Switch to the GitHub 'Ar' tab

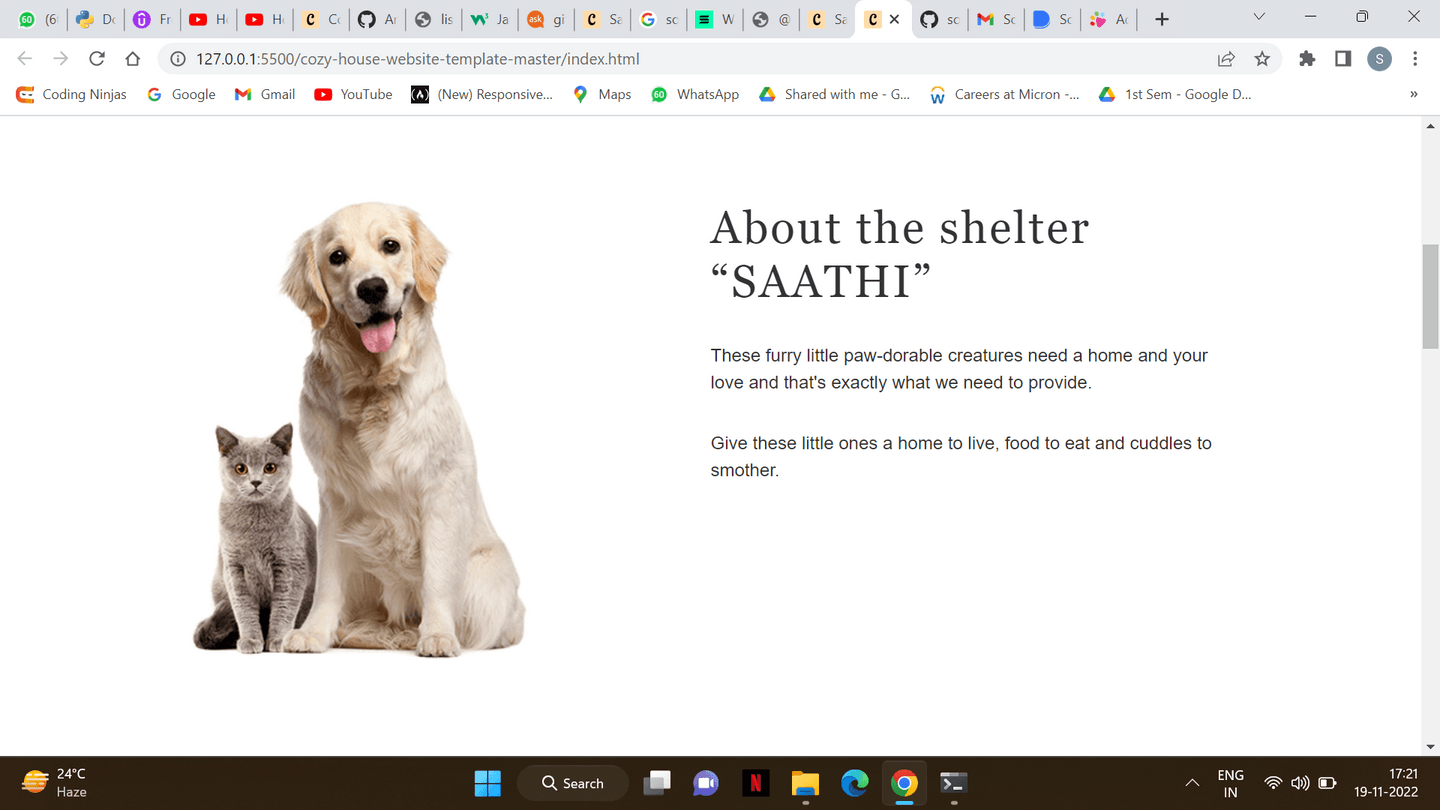[x=378, y=19]
